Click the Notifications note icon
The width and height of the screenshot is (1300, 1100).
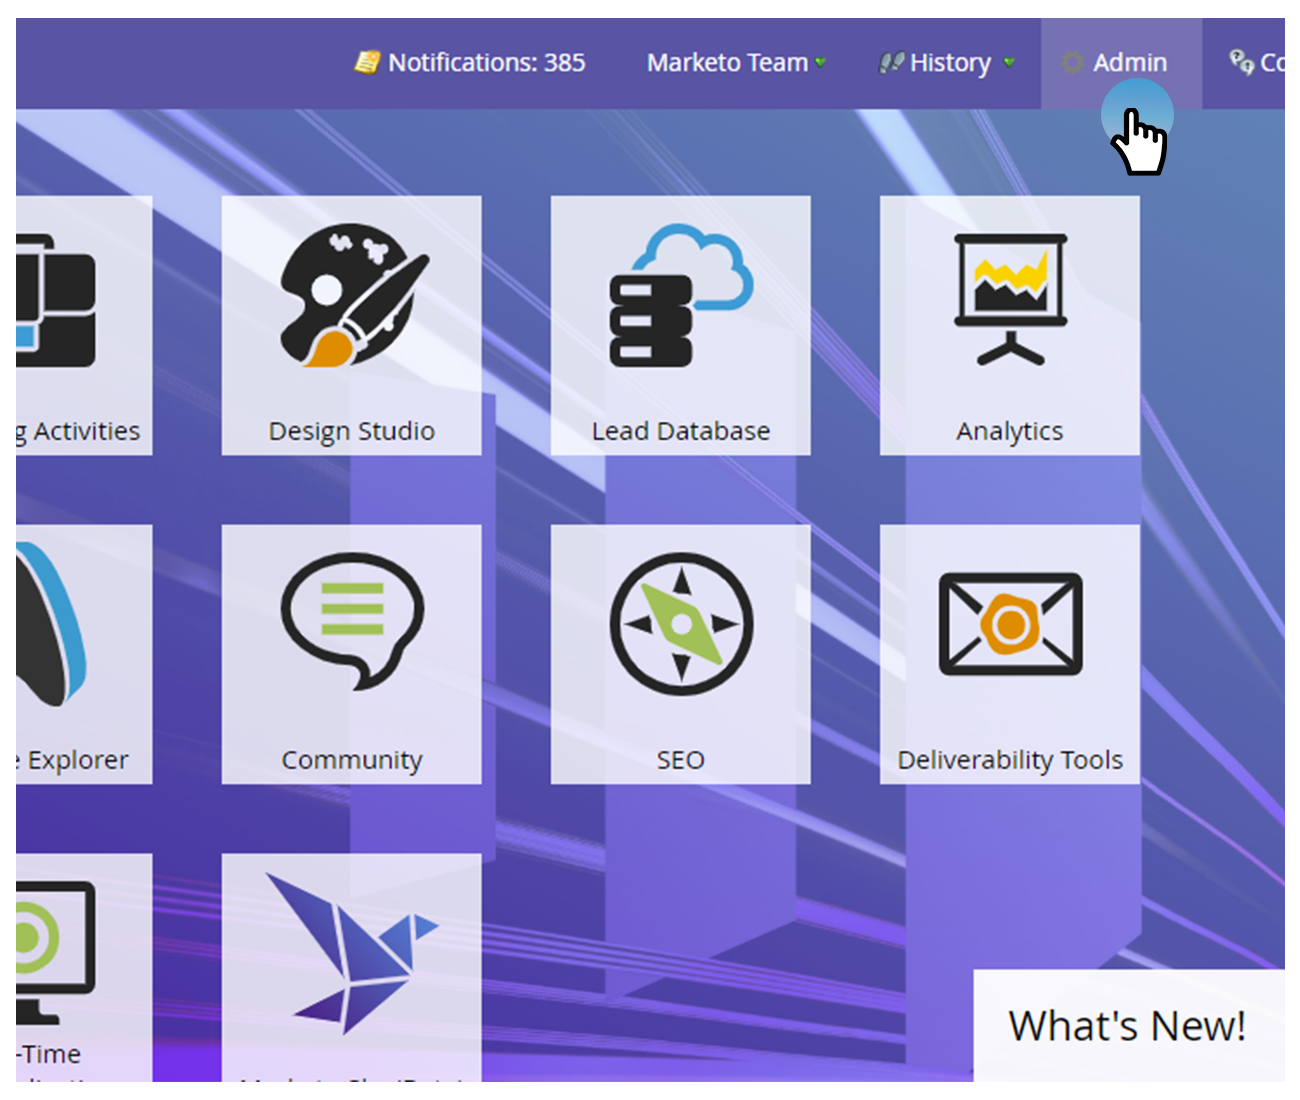(367, 63)
